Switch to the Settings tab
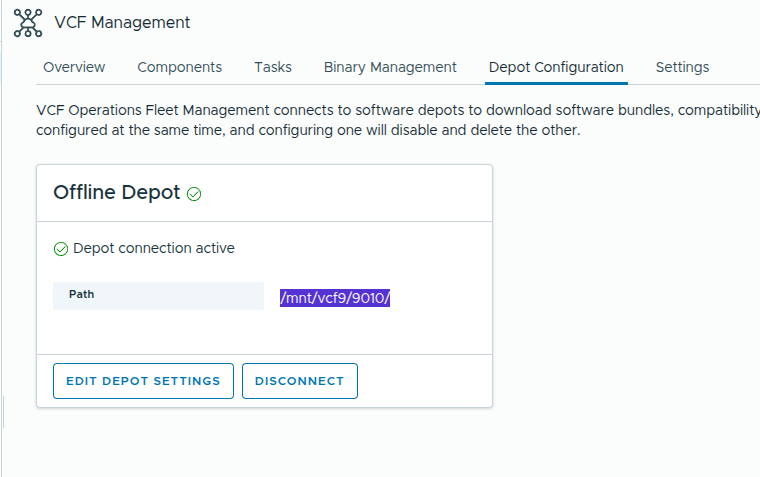This screenshot has height=477, width=760. click(682, 67)
